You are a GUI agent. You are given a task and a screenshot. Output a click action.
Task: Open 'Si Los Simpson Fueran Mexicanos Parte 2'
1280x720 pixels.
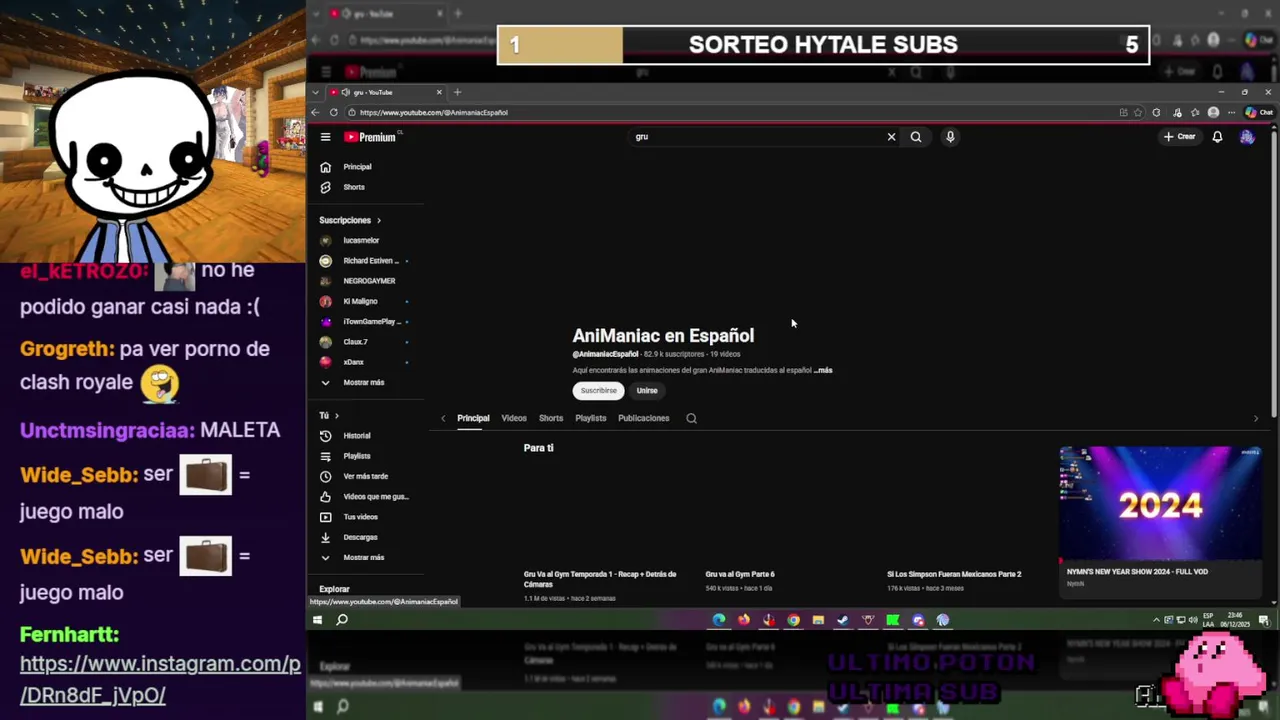[954, 574]
